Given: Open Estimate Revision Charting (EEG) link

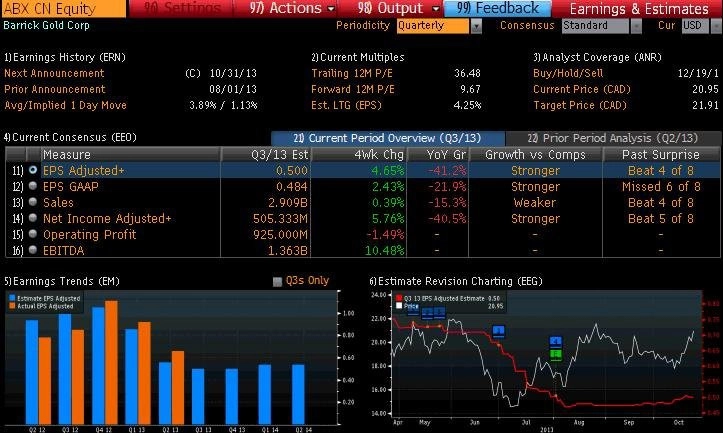Looking at the screenshot, I should point(456,281).
